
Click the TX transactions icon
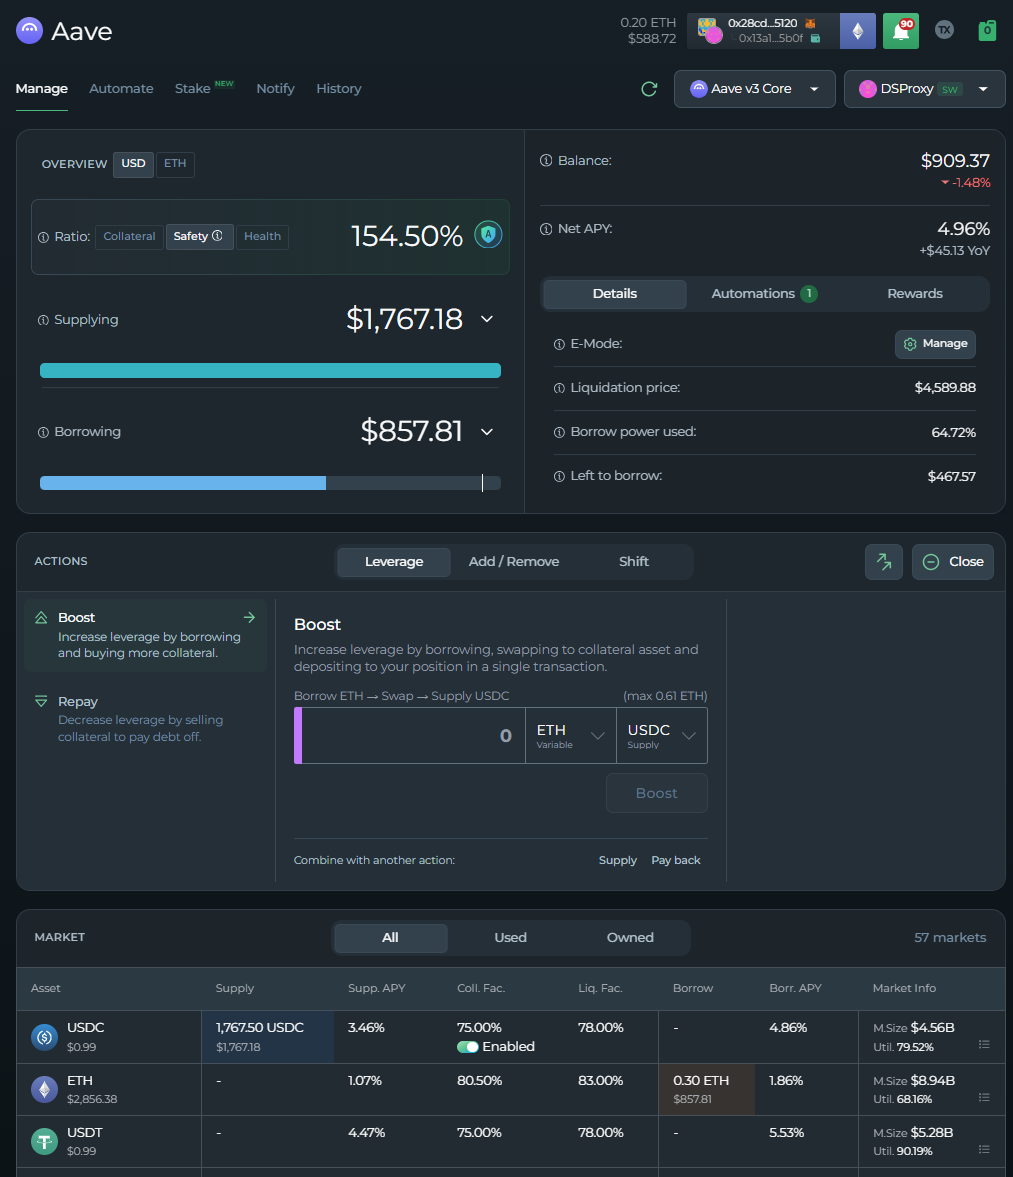click(x=944, y=30)
